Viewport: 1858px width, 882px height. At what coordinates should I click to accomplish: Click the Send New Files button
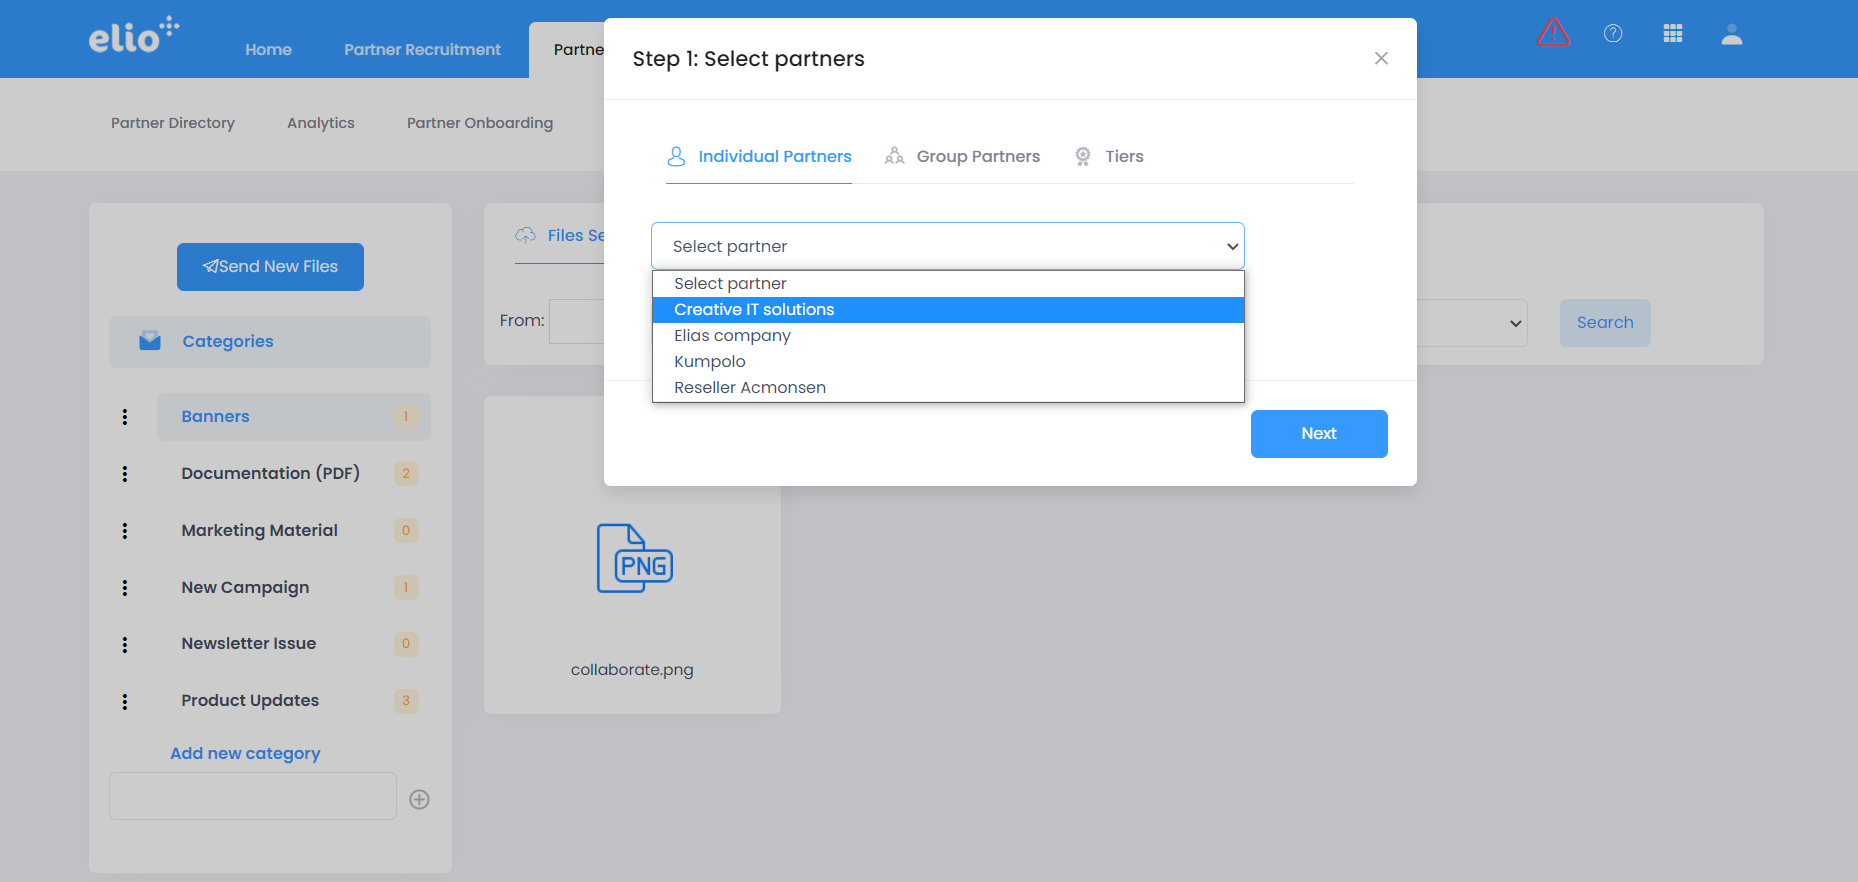click(270, 267)
